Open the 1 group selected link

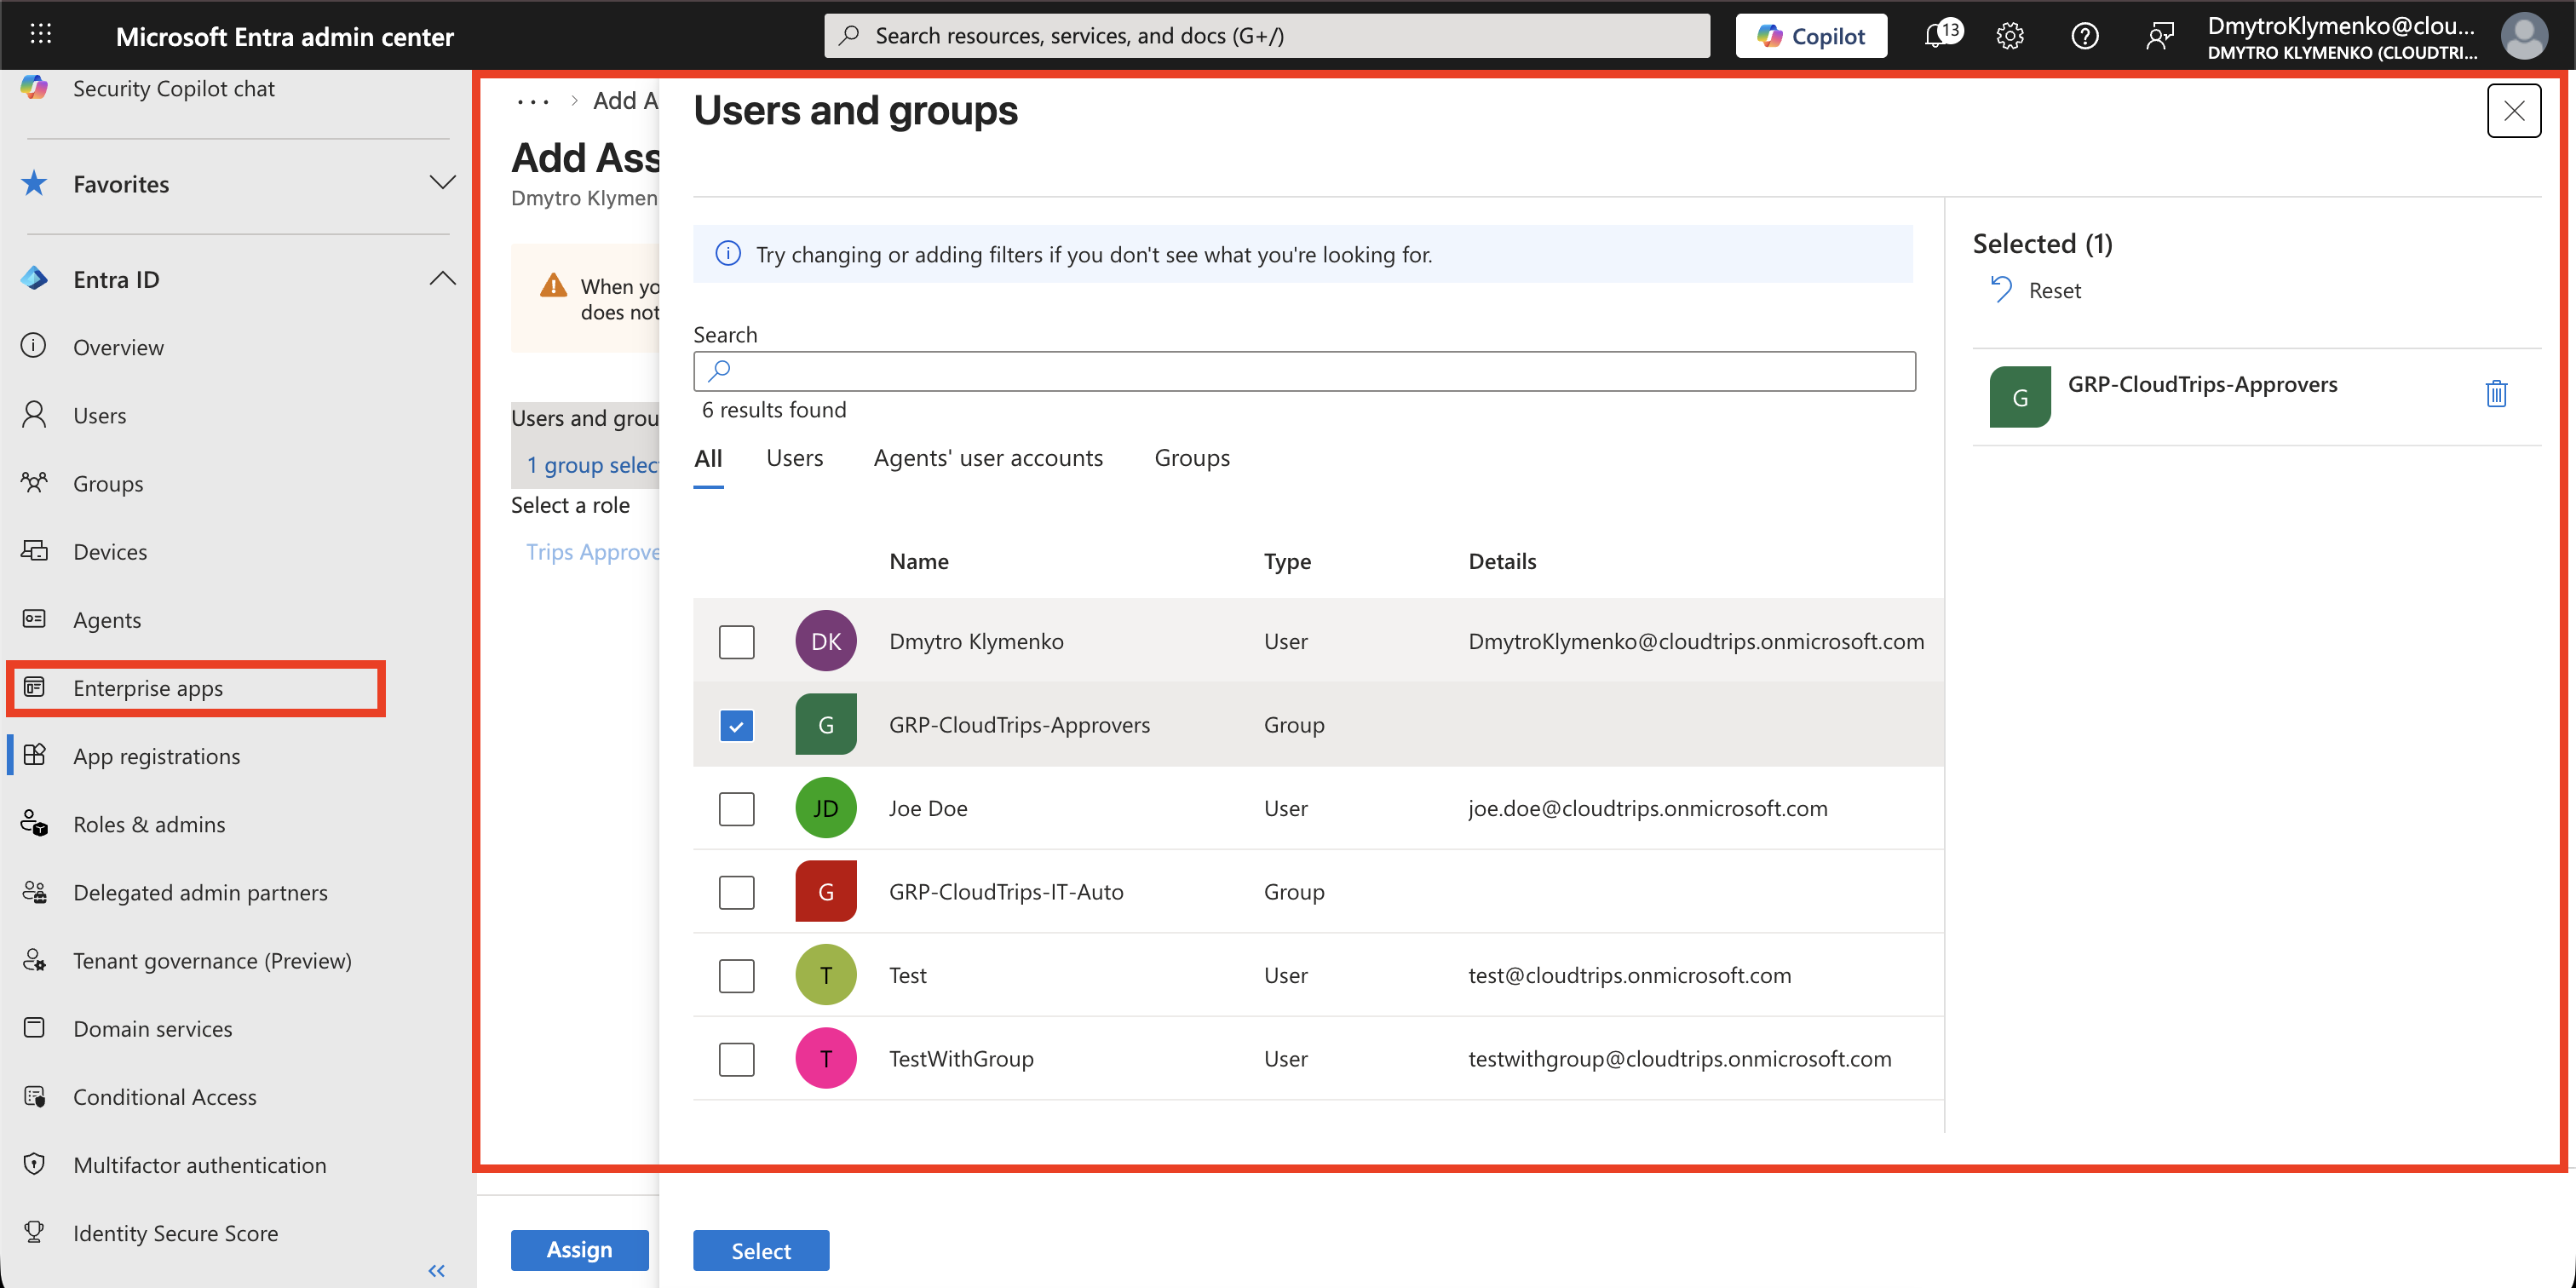coord(592,465)
